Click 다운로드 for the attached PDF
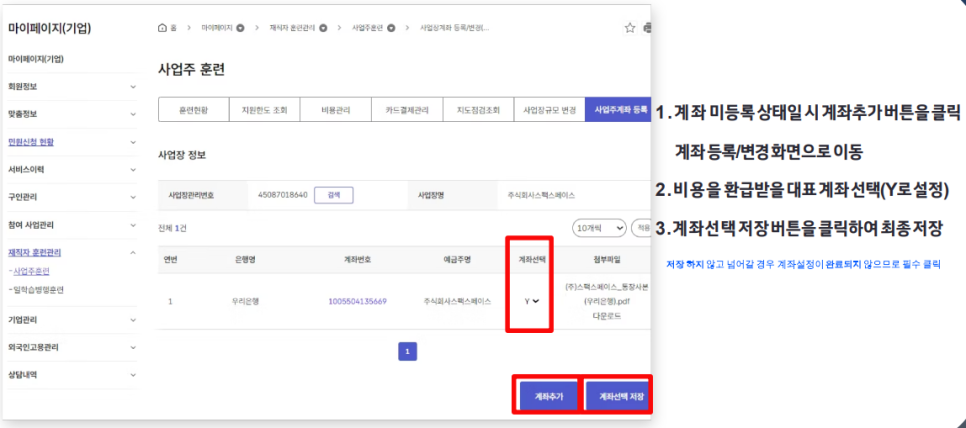Image resolution: width=966 pixels, height=428 pixels. pos(609,316)
